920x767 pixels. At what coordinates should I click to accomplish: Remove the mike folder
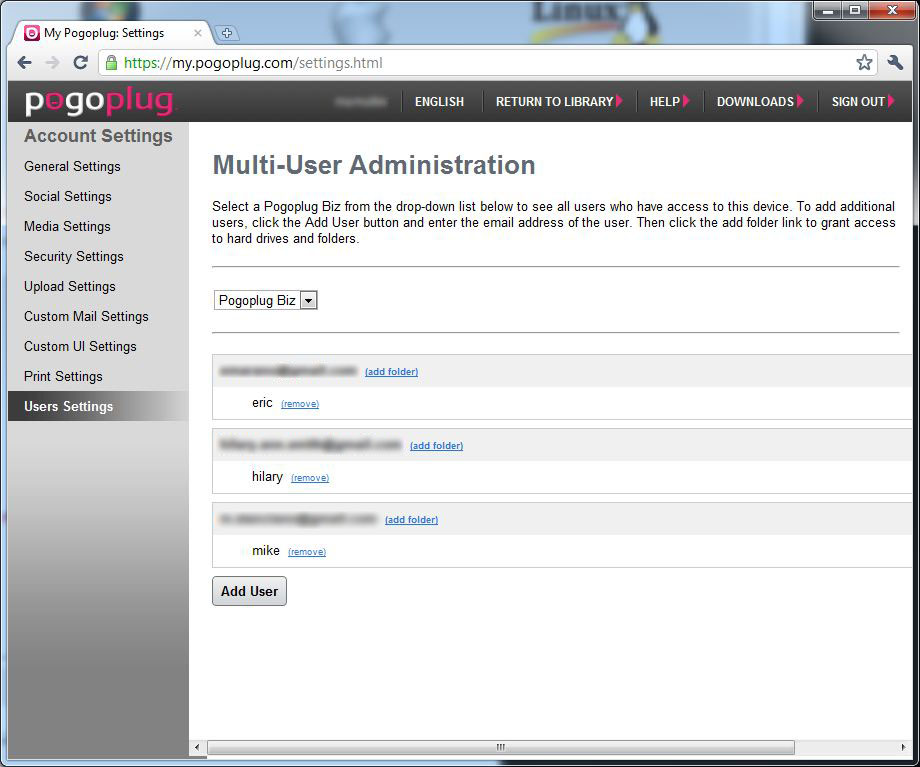tap(307, 552)
